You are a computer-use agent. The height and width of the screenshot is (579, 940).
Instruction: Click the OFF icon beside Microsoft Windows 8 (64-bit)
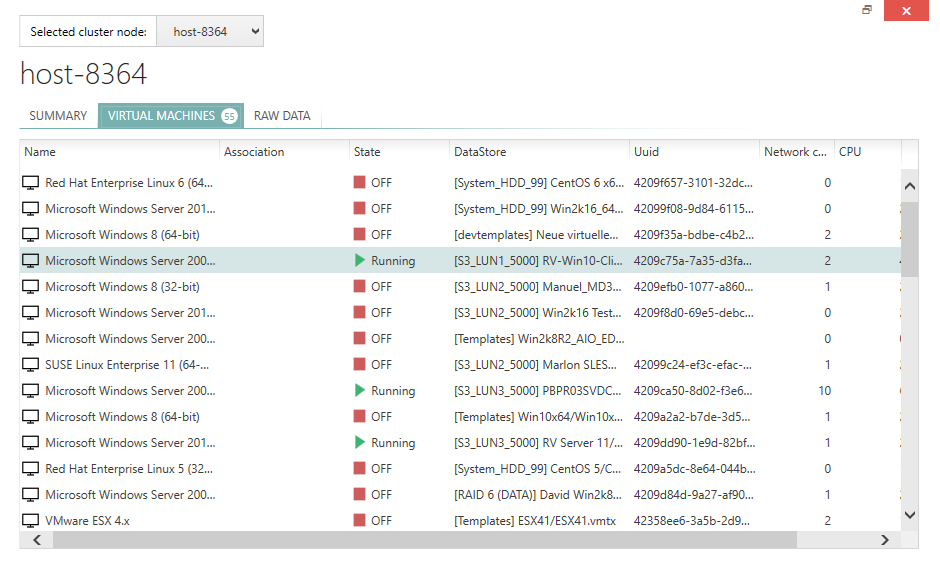tap(357, 234)
